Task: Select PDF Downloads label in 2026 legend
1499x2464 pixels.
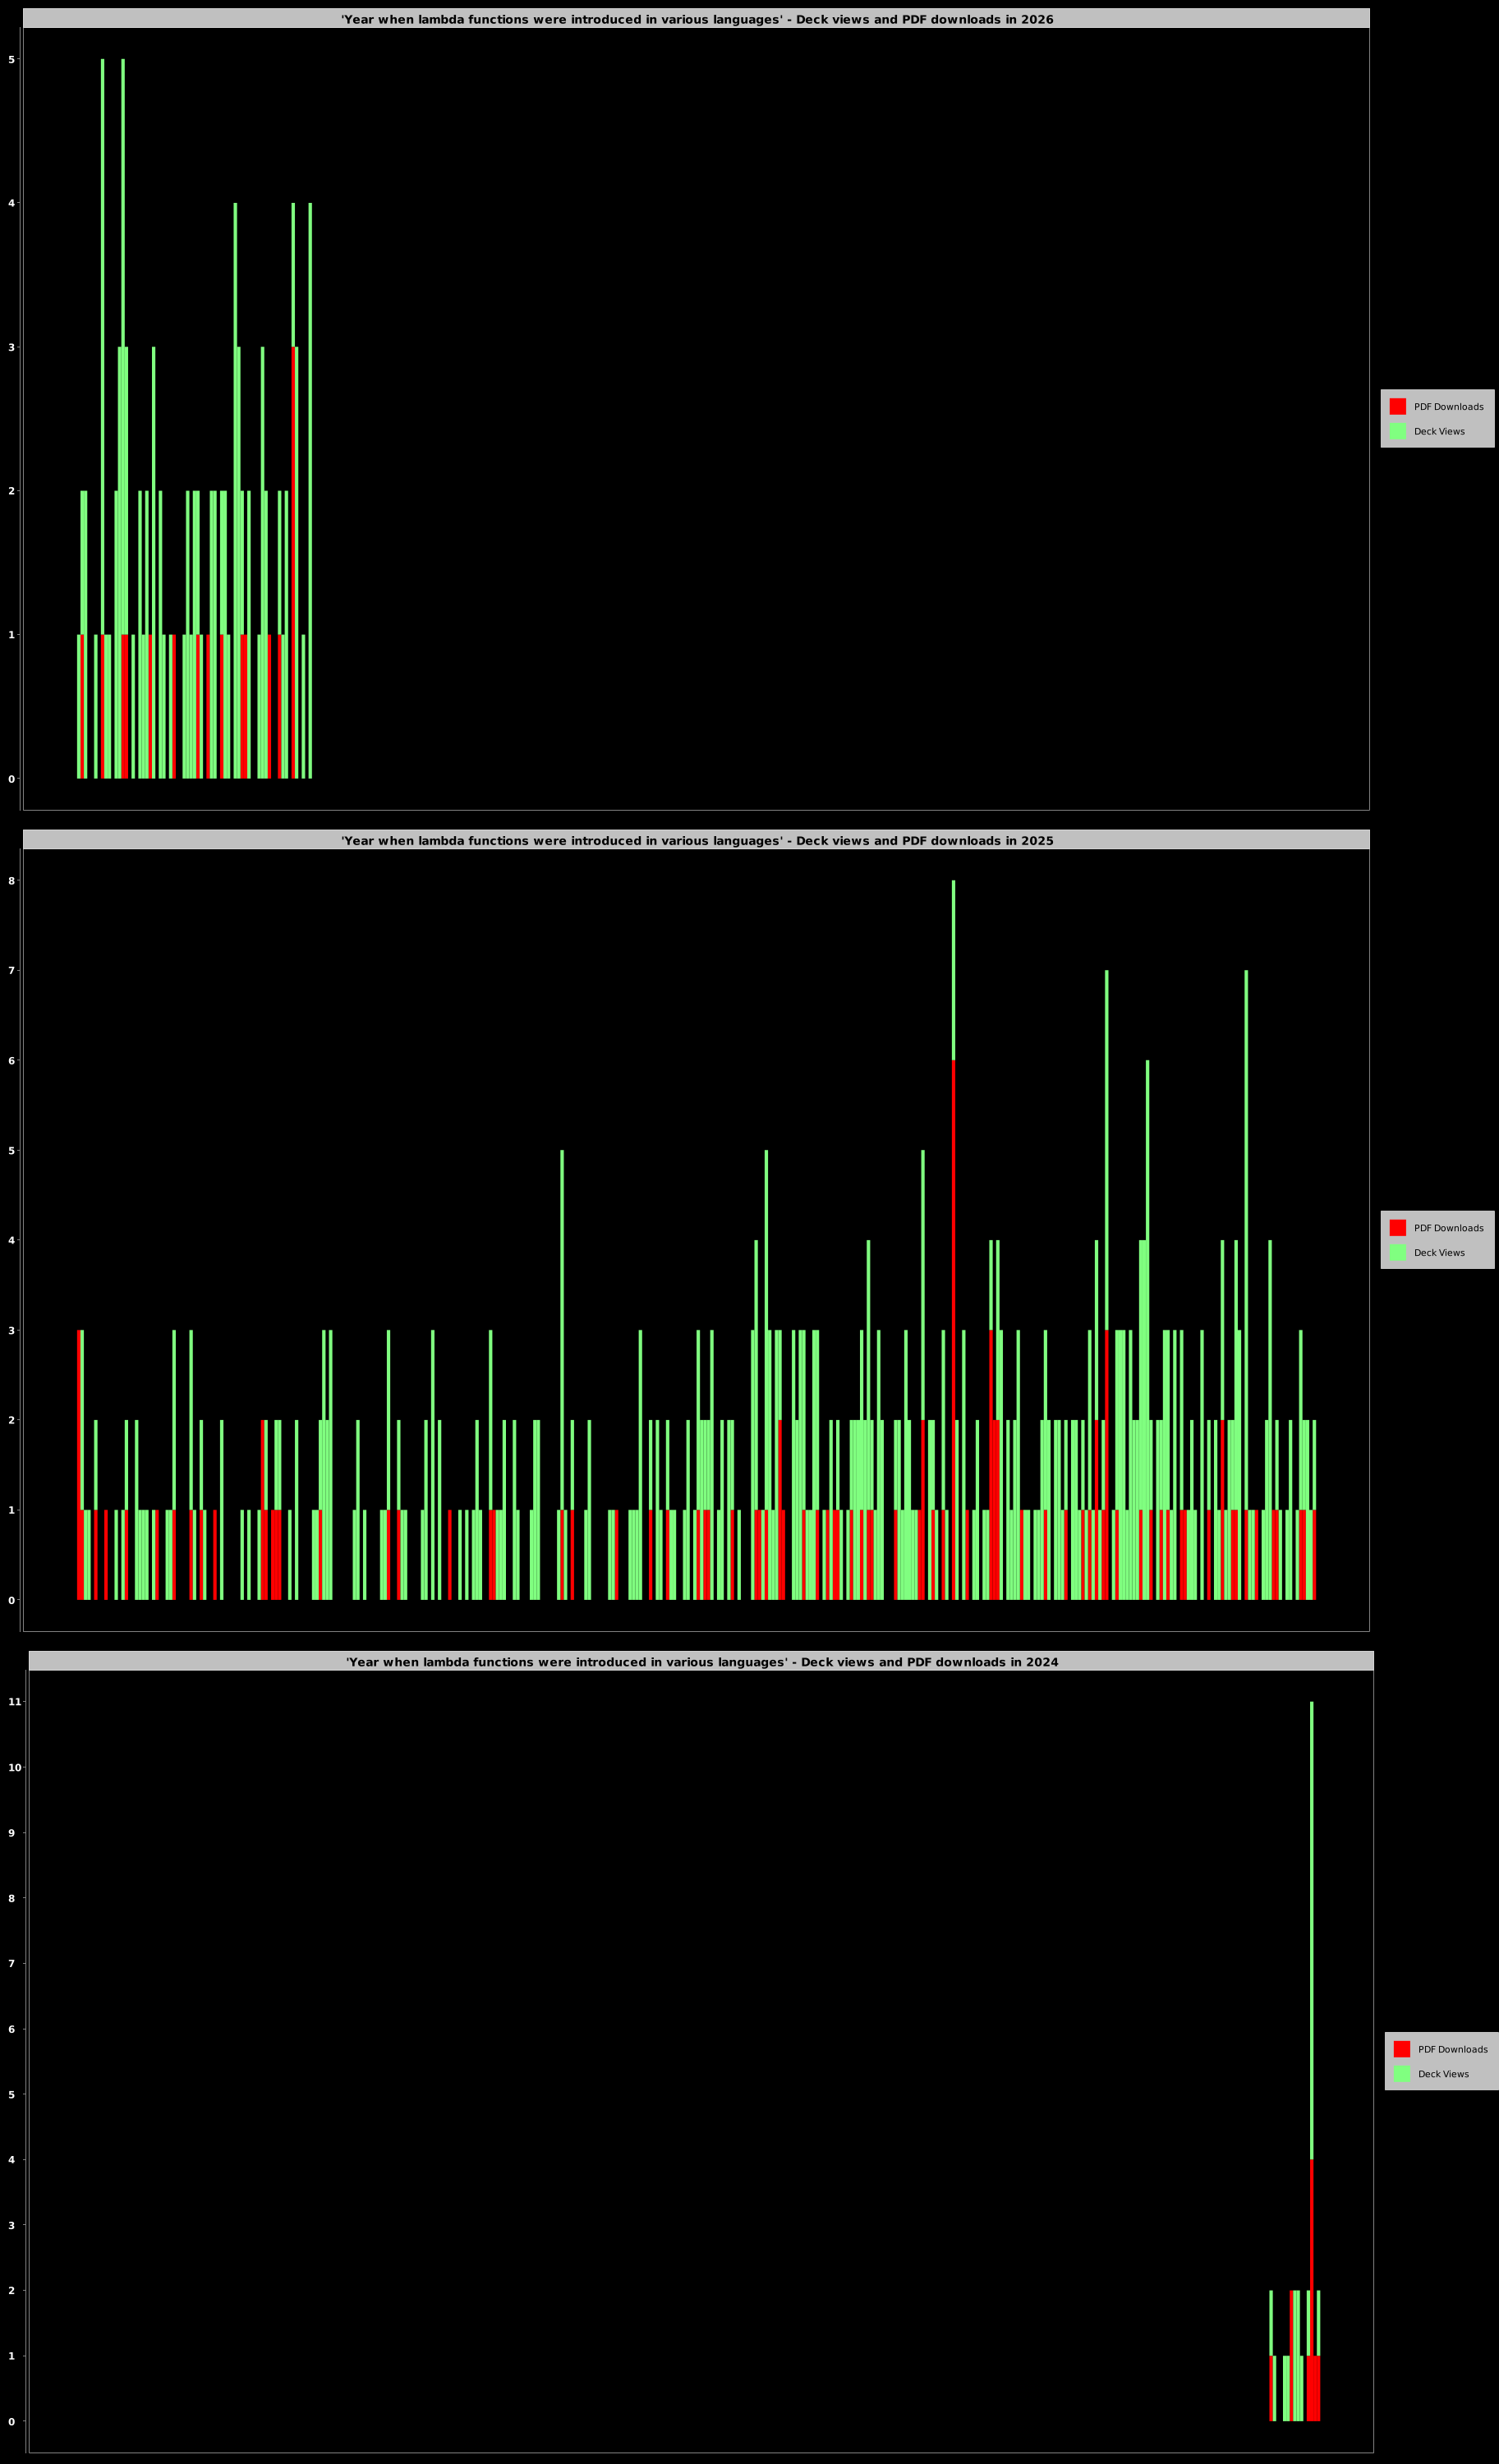Action: [x=1448, y=407]
